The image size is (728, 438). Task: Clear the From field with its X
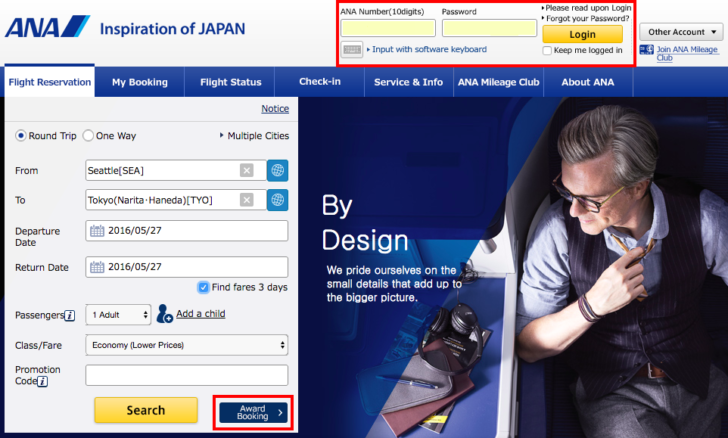pos(247,170)
